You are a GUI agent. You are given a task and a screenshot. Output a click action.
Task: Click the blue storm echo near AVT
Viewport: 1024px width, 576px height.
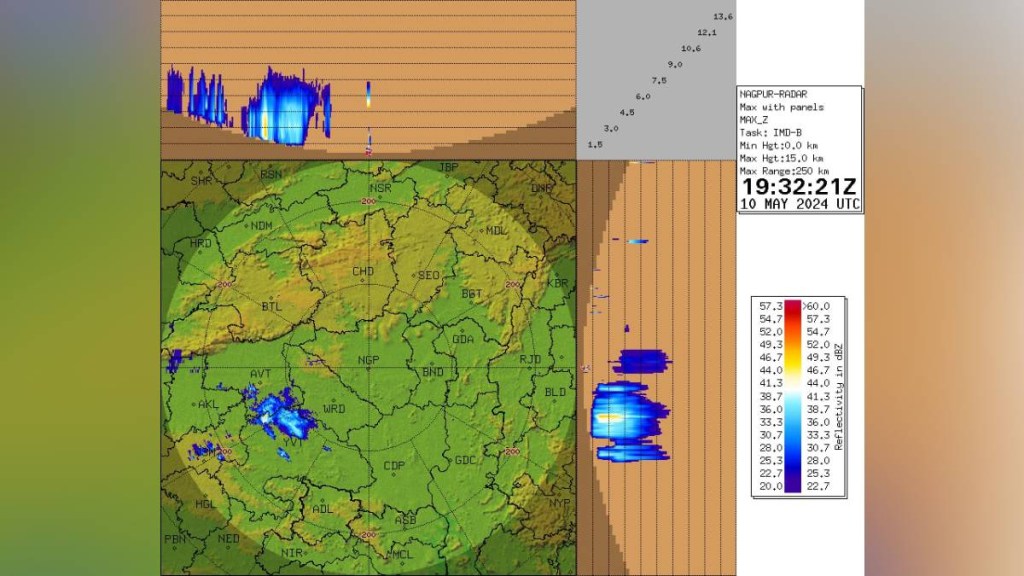coord(280,413)
